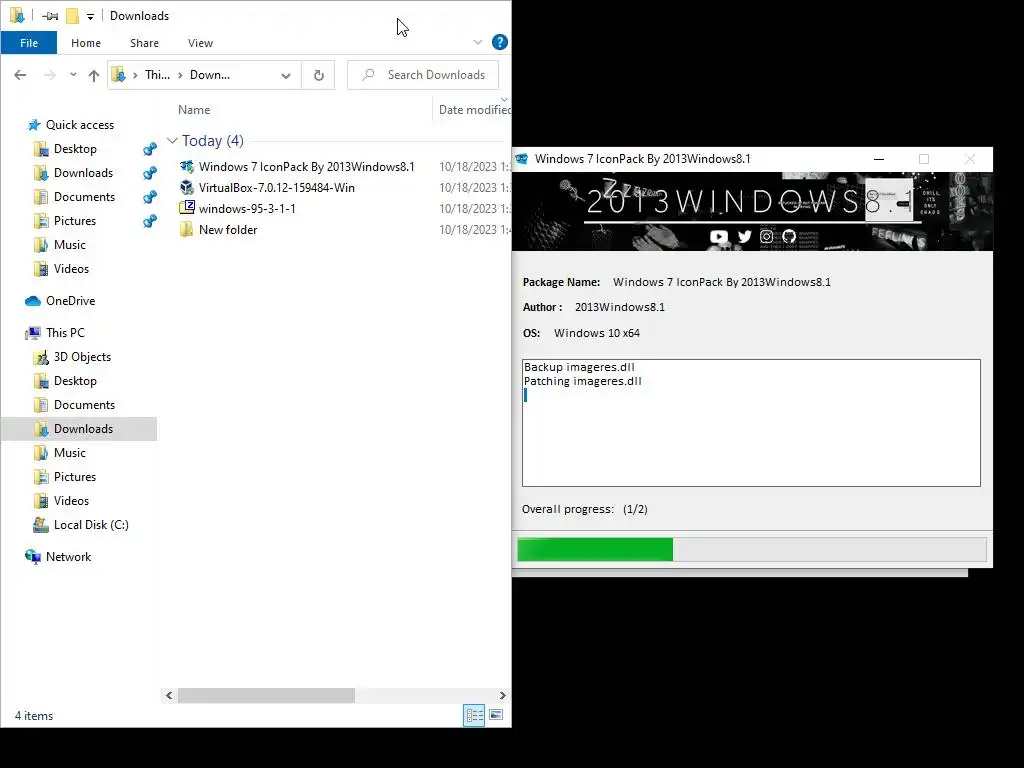Open the pinned Downloads under Quick access
This screenshot has height=768, width=1024.
coord(83,173)
